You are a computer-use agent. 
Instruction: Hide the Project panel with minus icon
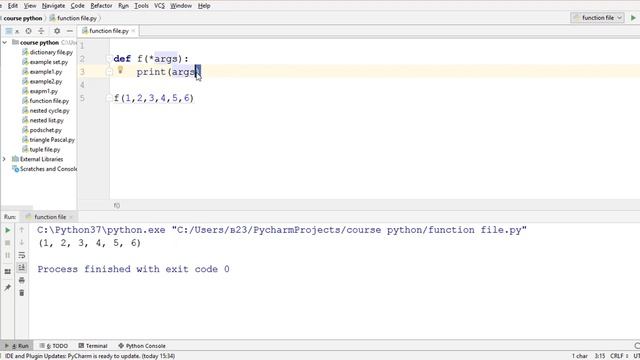[x=70, y=31]
